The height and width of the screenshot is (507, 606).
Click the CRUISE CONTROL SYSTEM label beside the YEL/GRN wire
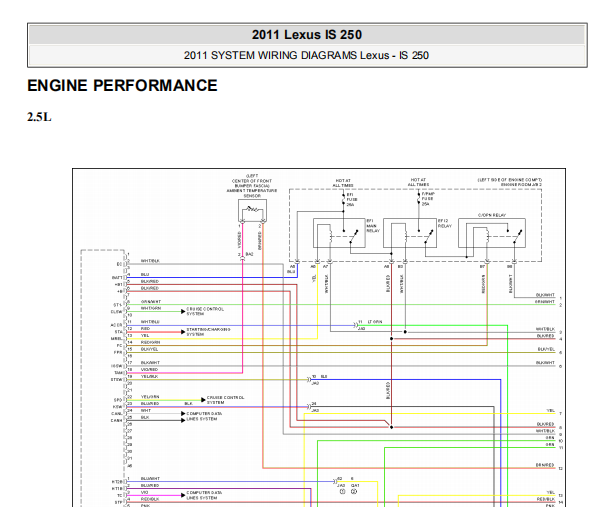tap(225, 400)
